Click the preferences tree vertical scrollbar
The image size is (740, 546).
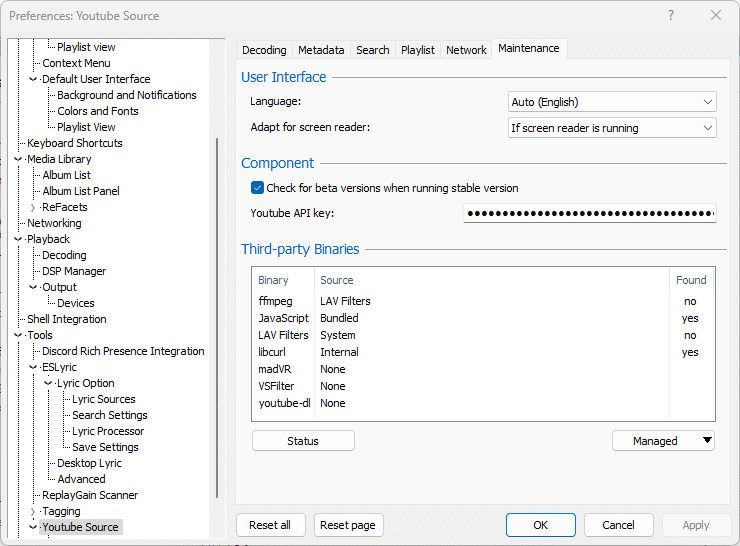pos(217,317)
